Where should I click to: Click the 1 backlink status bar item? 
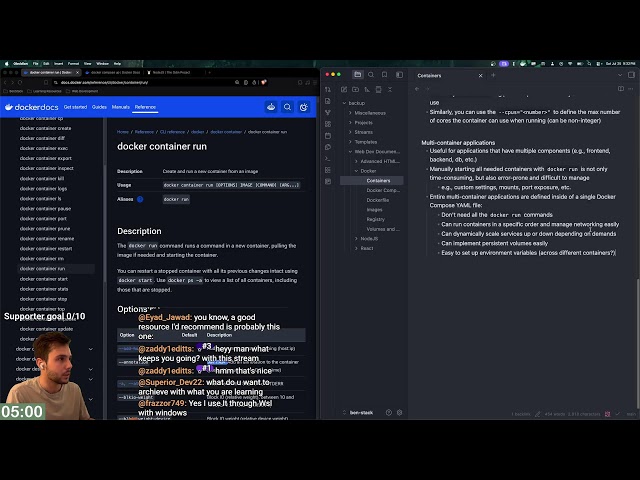[x=521, y=414]
